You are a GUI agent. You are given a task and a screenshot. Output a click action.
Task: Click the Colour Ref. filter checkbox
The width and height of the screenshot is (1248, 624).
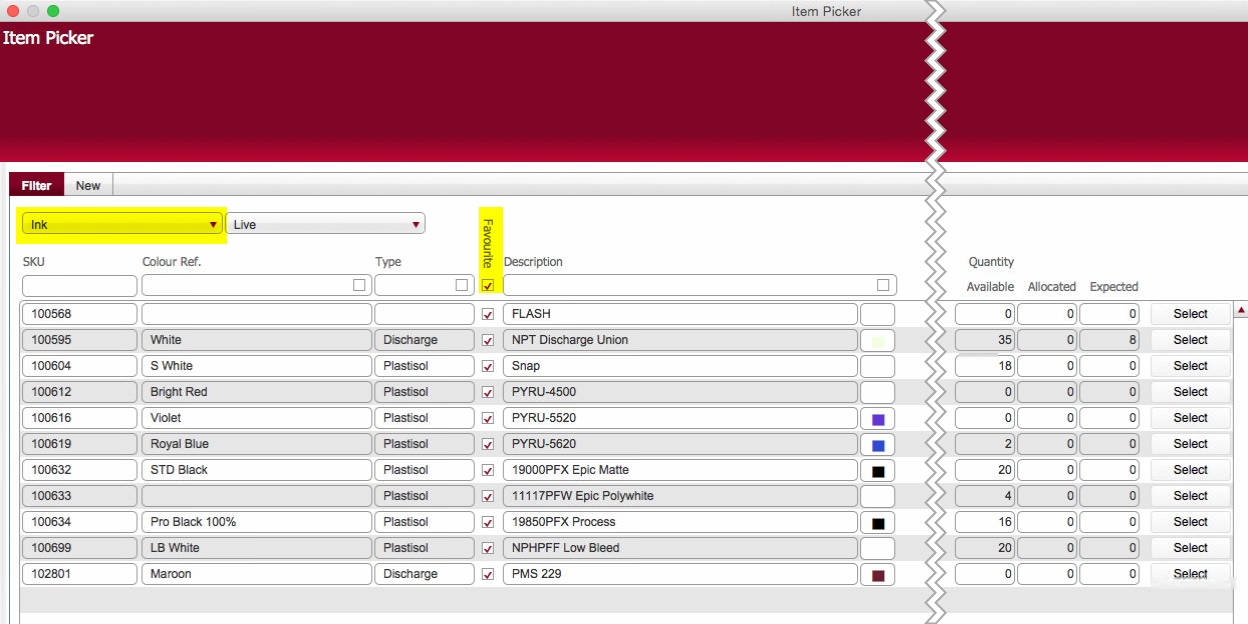tap(359, 285)
